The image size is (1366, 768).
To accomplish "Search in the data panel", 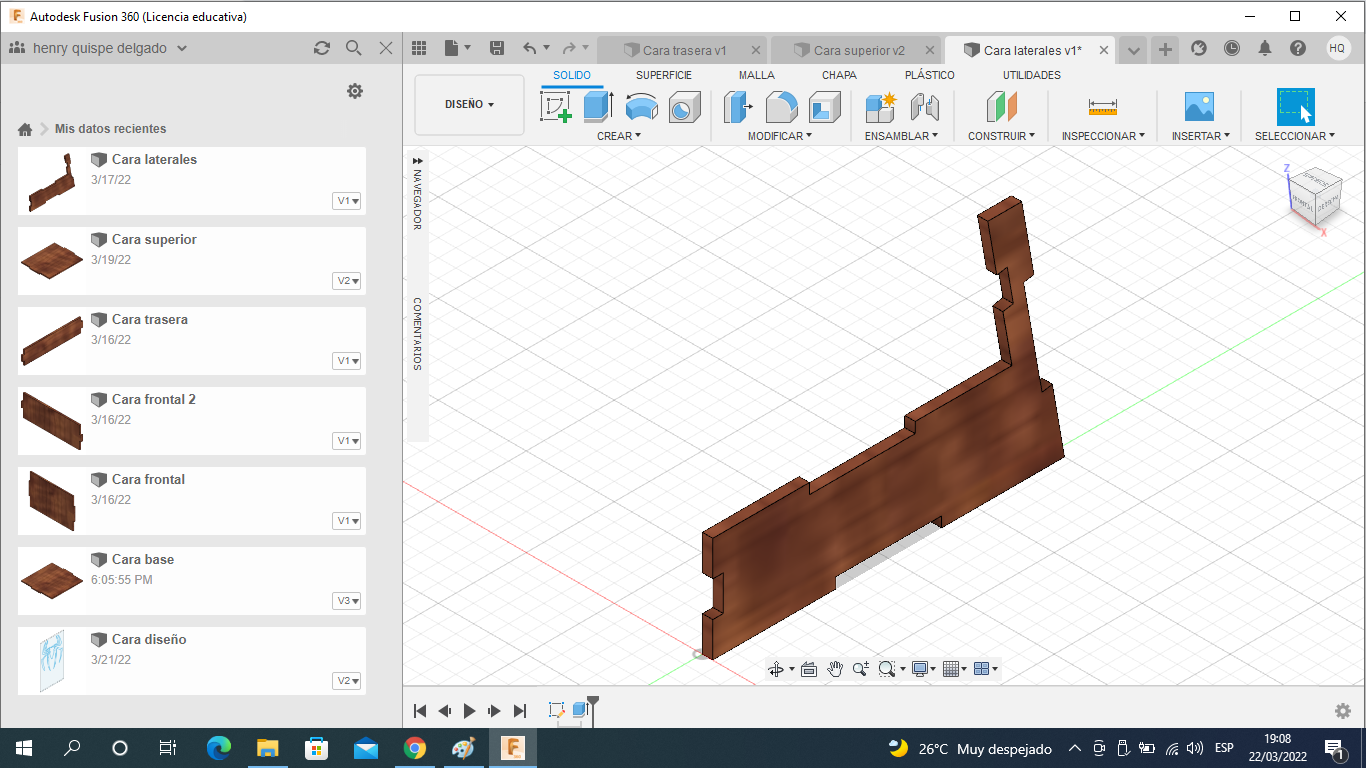I will click(x=353, y=48).
